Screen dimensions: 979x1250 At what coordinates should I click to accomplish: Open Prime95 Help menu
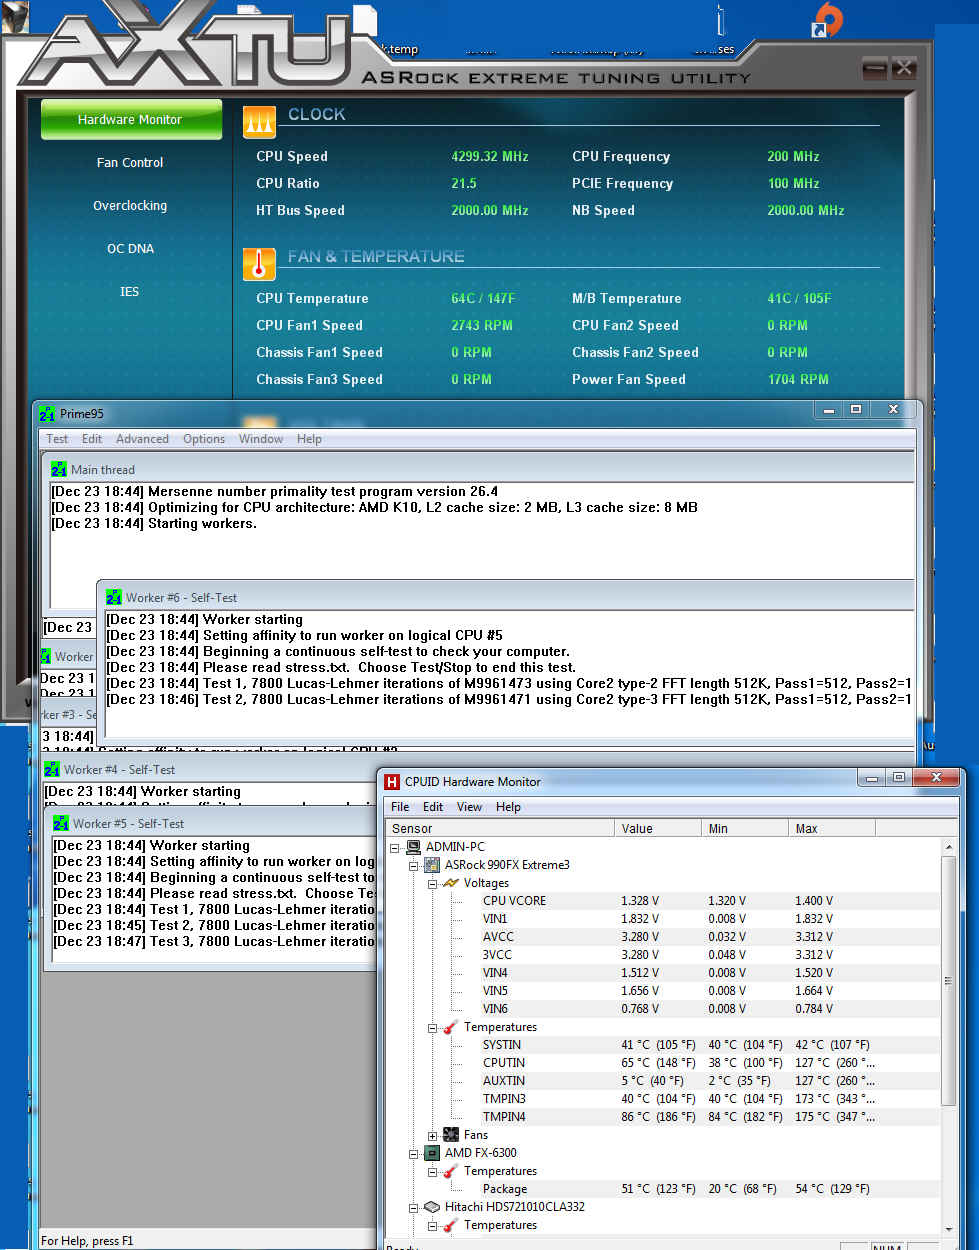click(x=309, y=439)
